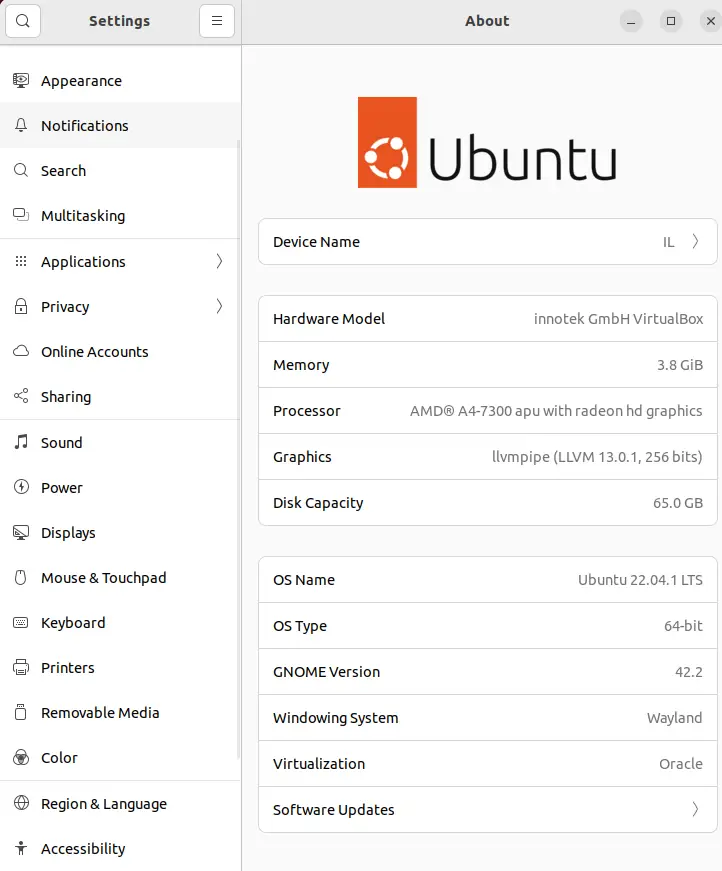
Task: Open Region & Language label
Action: (104, 804)
